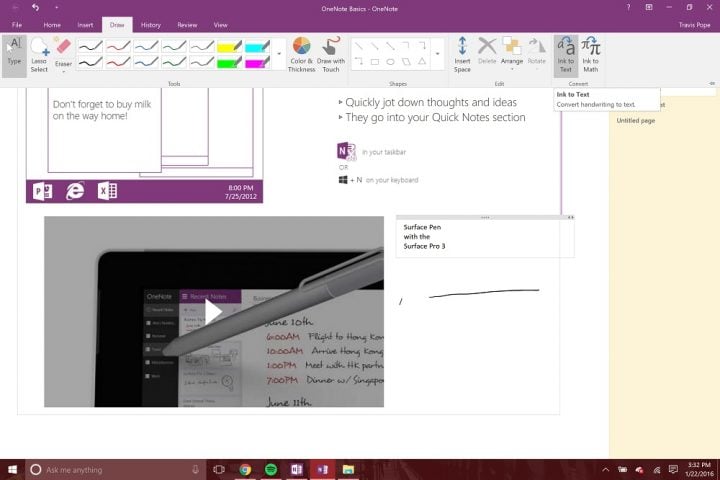Pick the thick green pen in the bottom row
The image size is (720, 480).
click(x=174, y=62)
